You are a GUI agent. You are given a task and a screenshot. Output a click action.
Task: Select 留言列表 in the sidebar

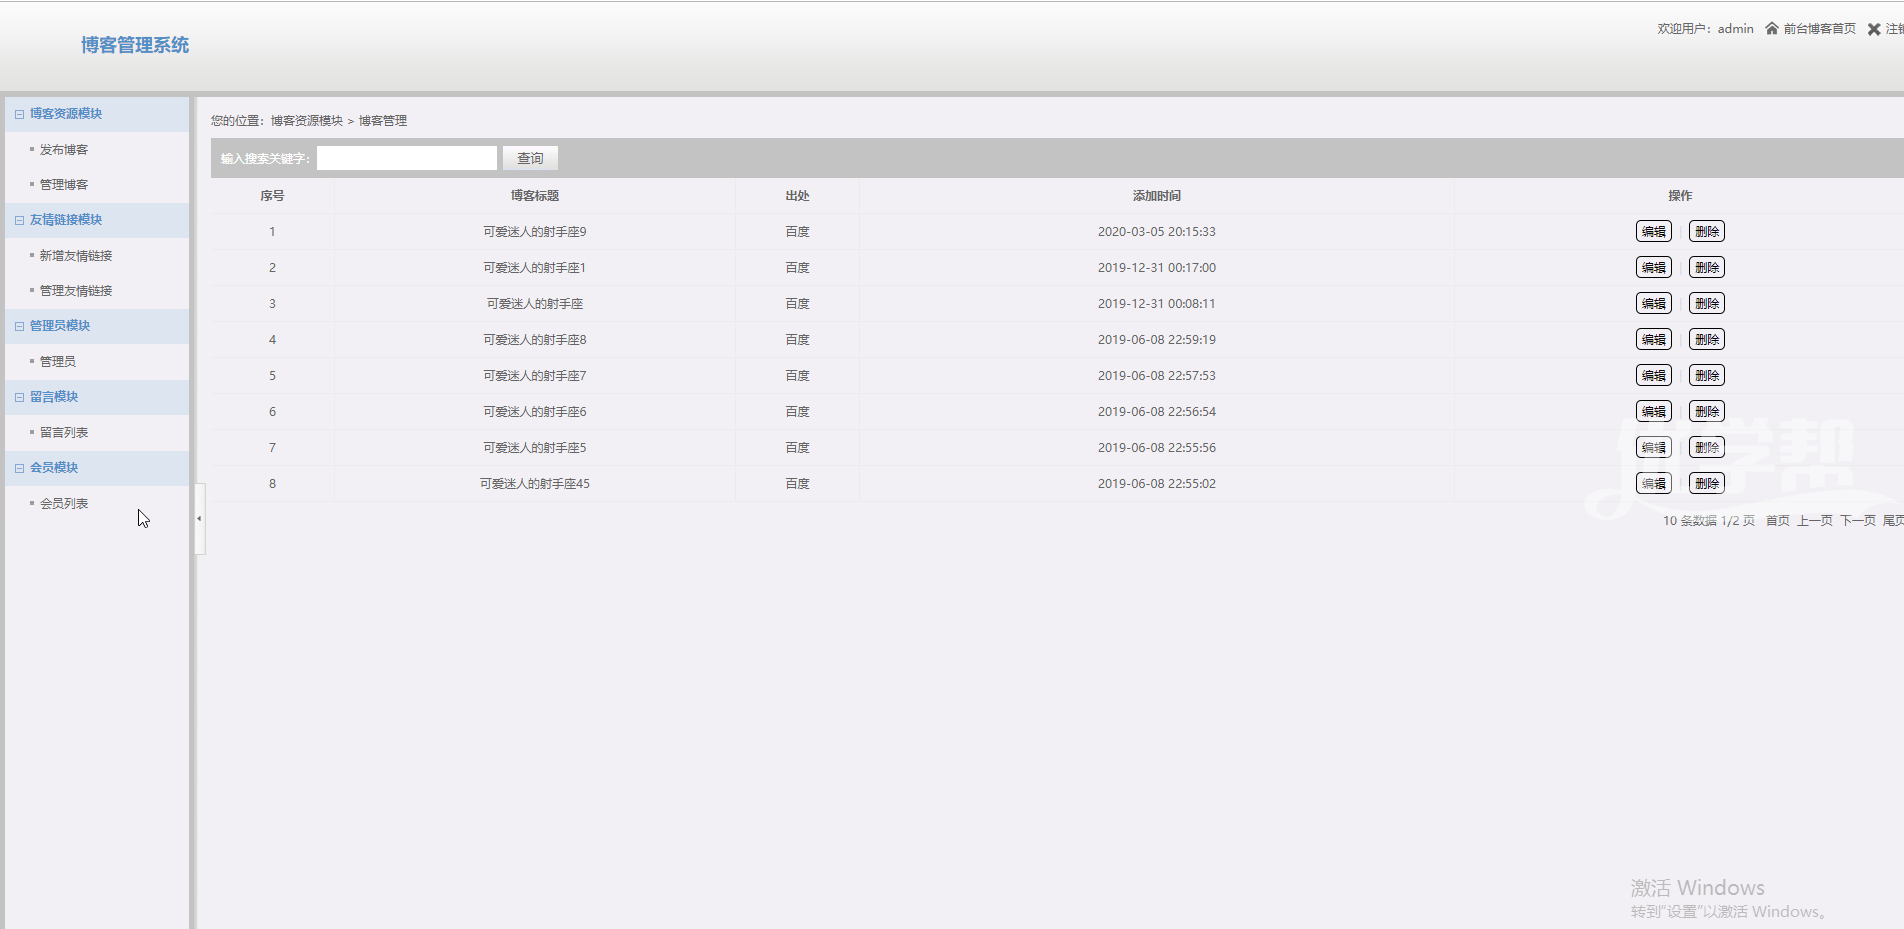click(x=64, y=433)
